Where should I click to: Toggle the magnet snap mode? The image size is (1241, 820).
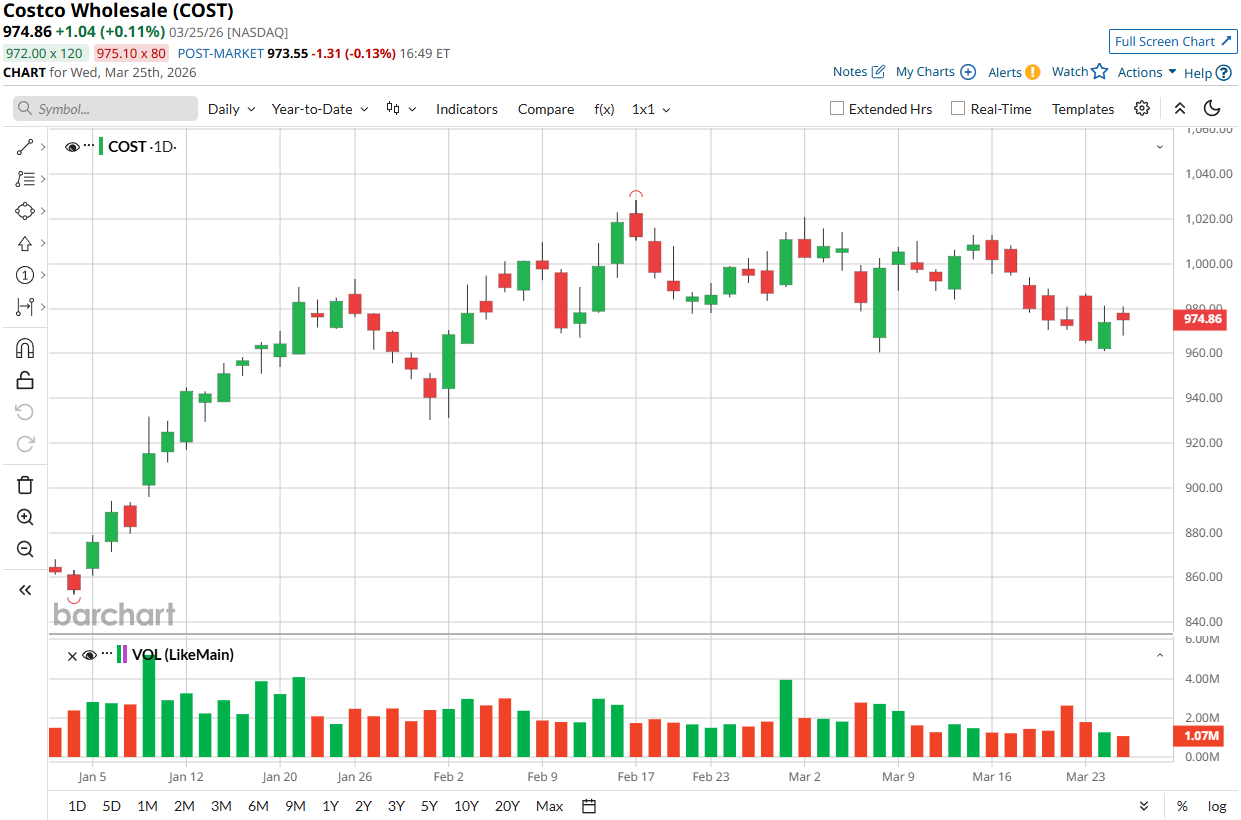[25, 348]
